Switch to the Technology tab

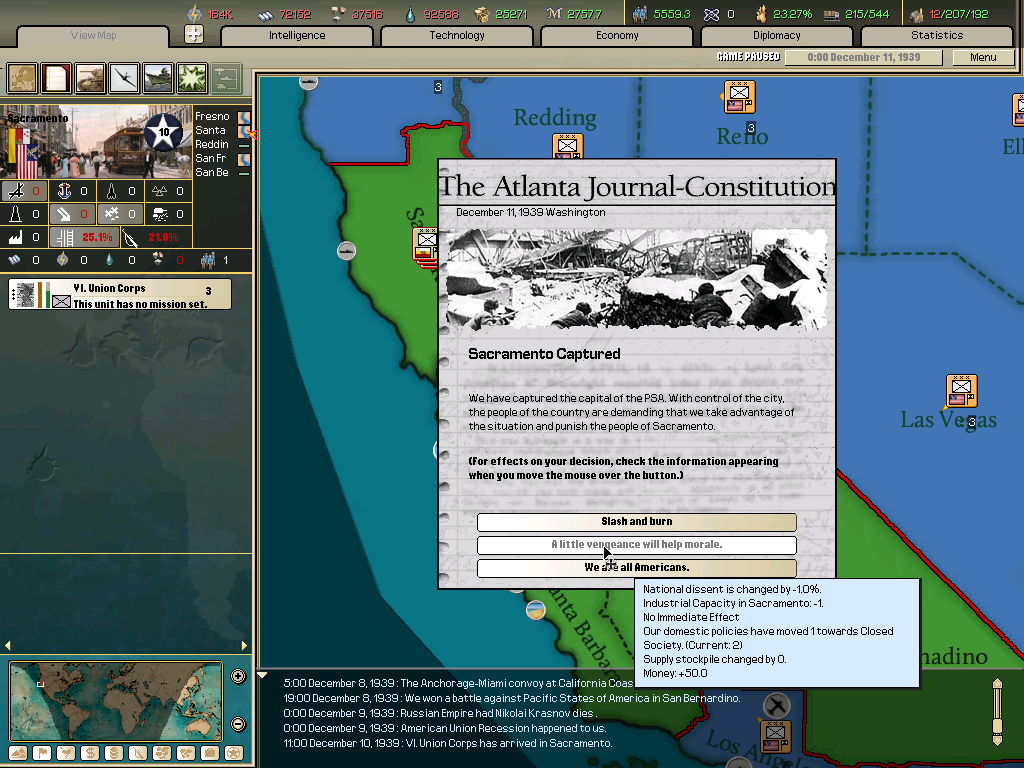pyautogui.click(x=456, y=35)
